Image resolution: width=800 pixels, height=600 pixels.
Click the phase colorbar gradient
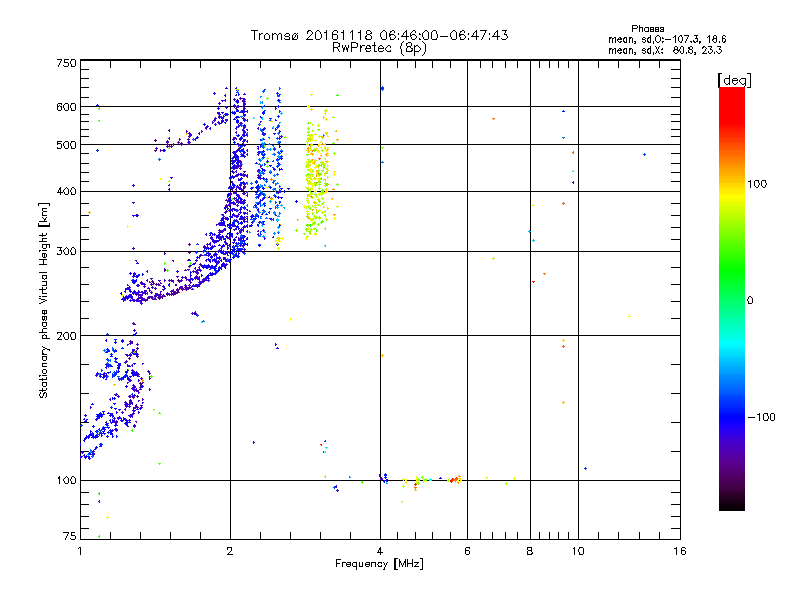tap(732, 298)
